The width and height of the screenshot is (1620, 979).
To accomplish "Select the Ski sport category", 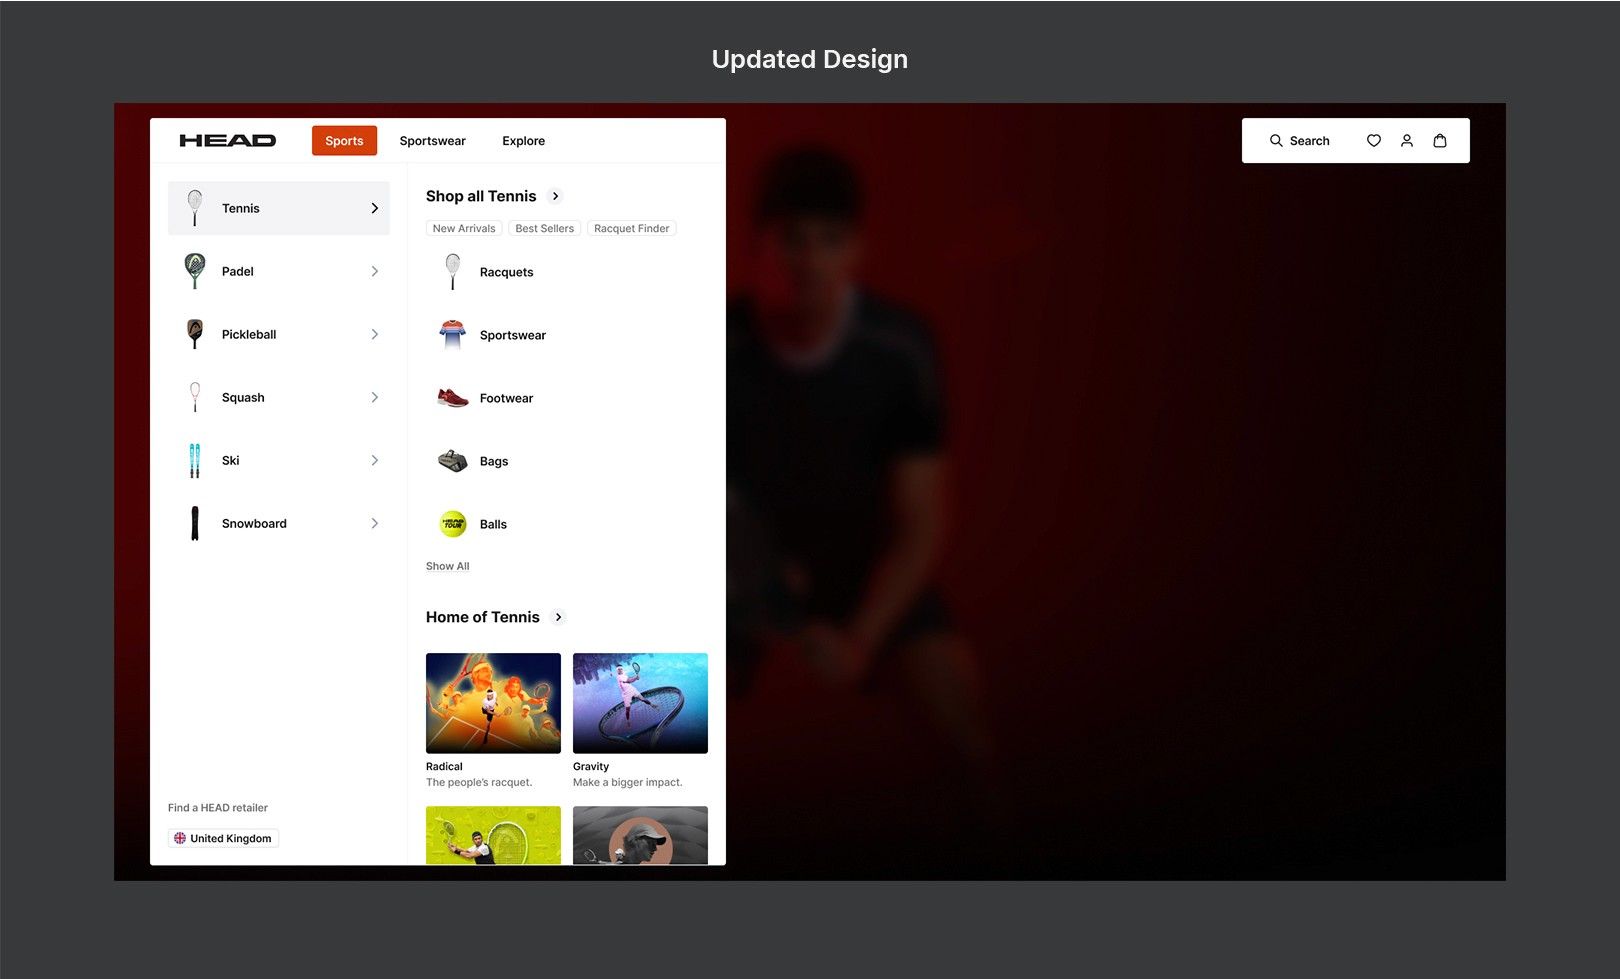I will 279,460.
